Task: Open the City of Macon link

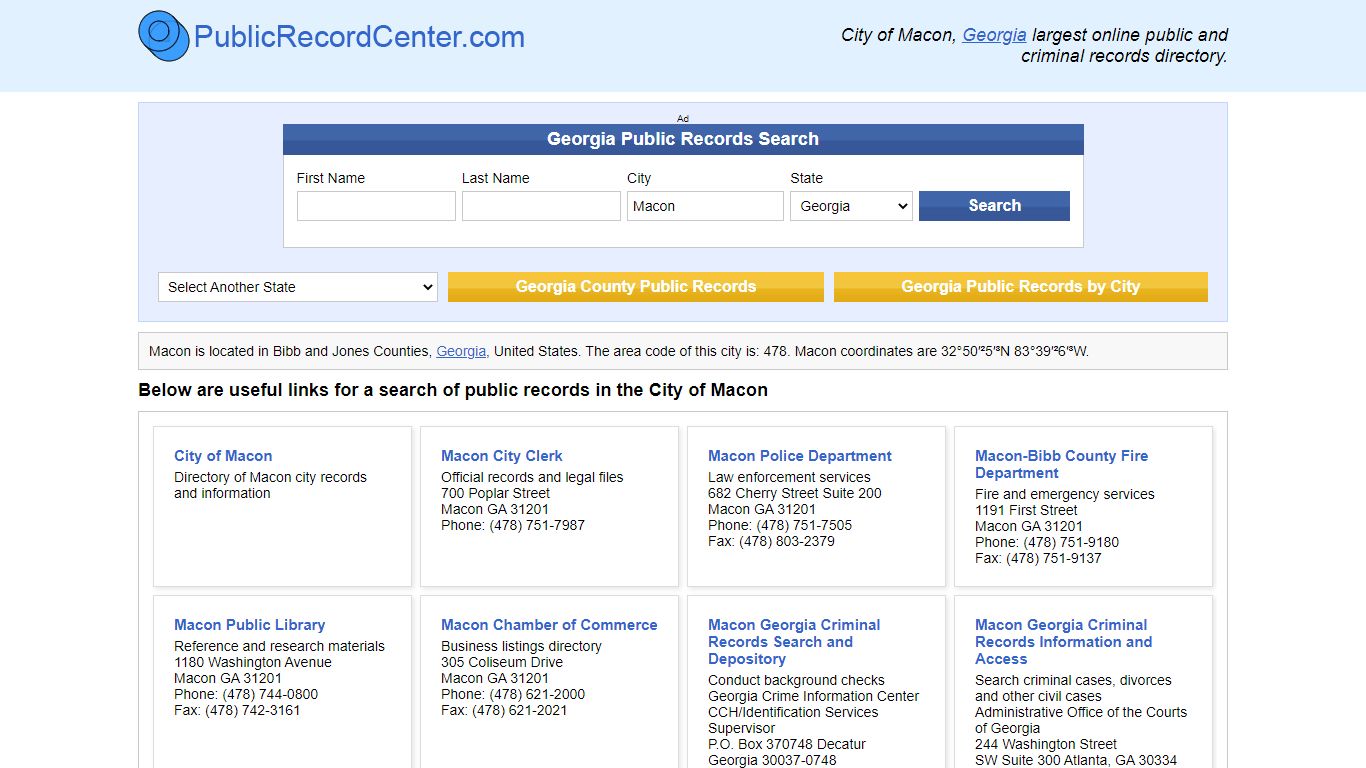Action: 223,456
